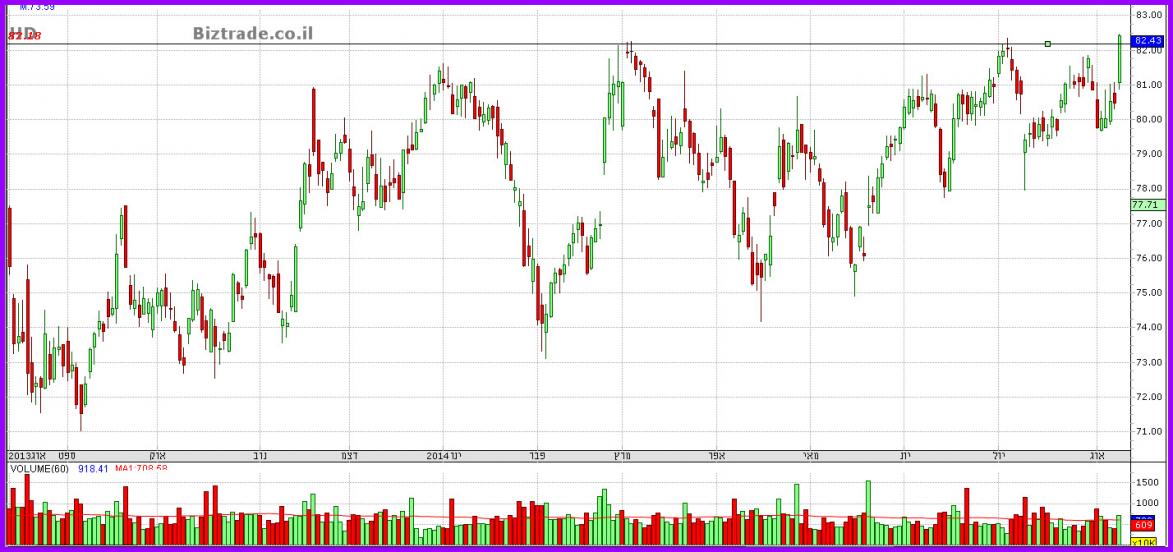Click the מאי month on the time axis
Screen dimensions: 1173x552
click(x=810, y=454)
